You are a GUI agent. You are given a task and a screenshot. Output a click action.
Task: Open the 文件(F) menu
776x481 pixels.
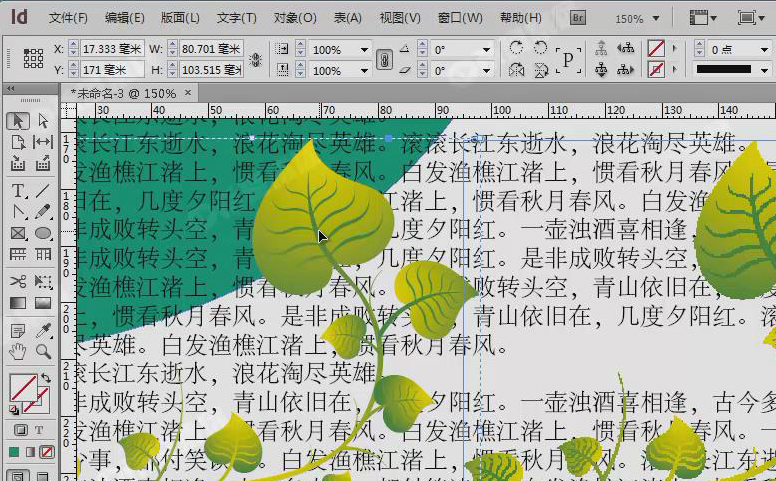click(68, 18)
